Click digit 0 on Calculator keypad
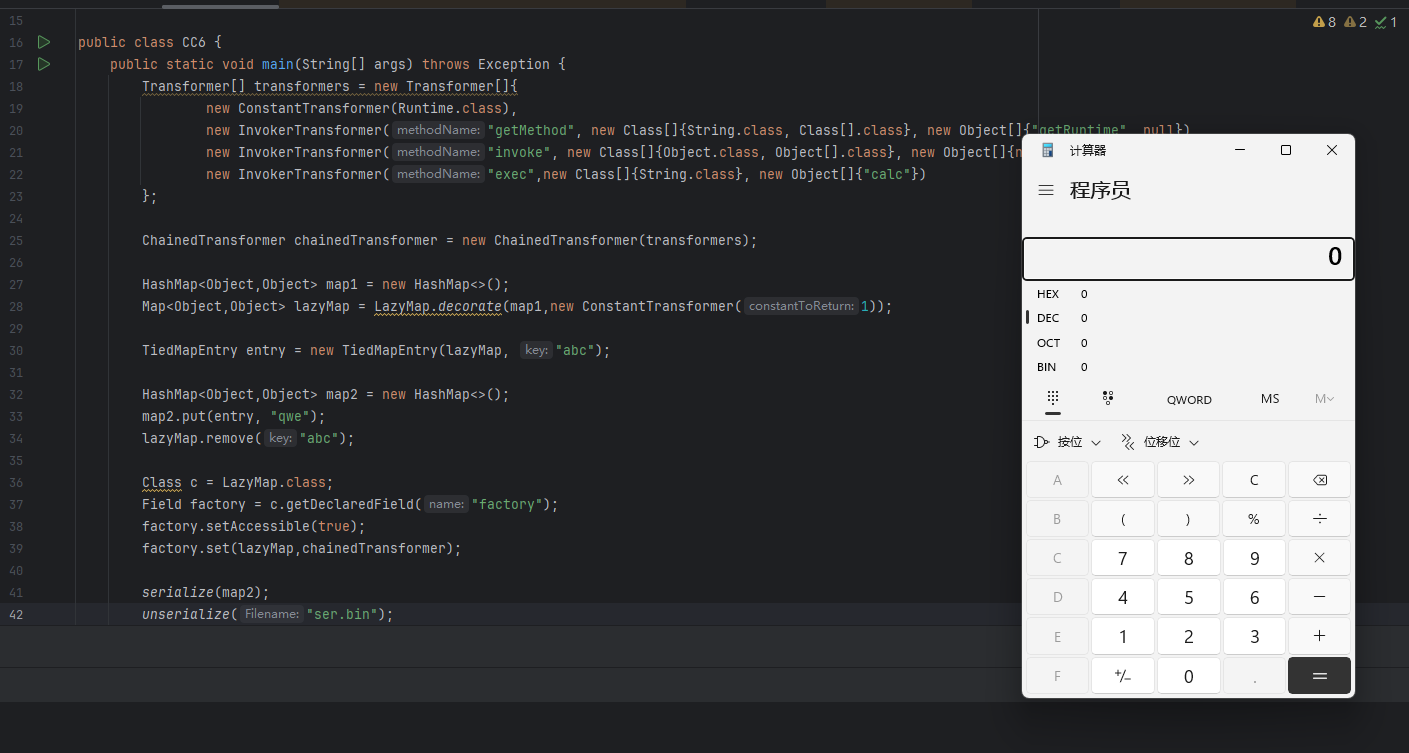The width and height of the screenshot is (1409, 753). click(1188, 676)
